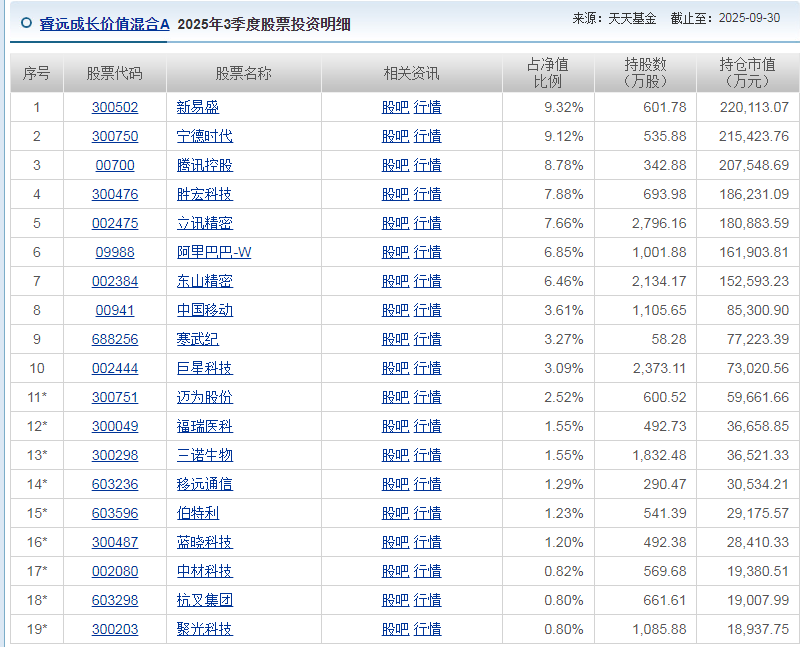Viewport: 803px width, 647px height.
Task: Open 股吧 for 新易盛 row
Action: (x=395, y=107)
